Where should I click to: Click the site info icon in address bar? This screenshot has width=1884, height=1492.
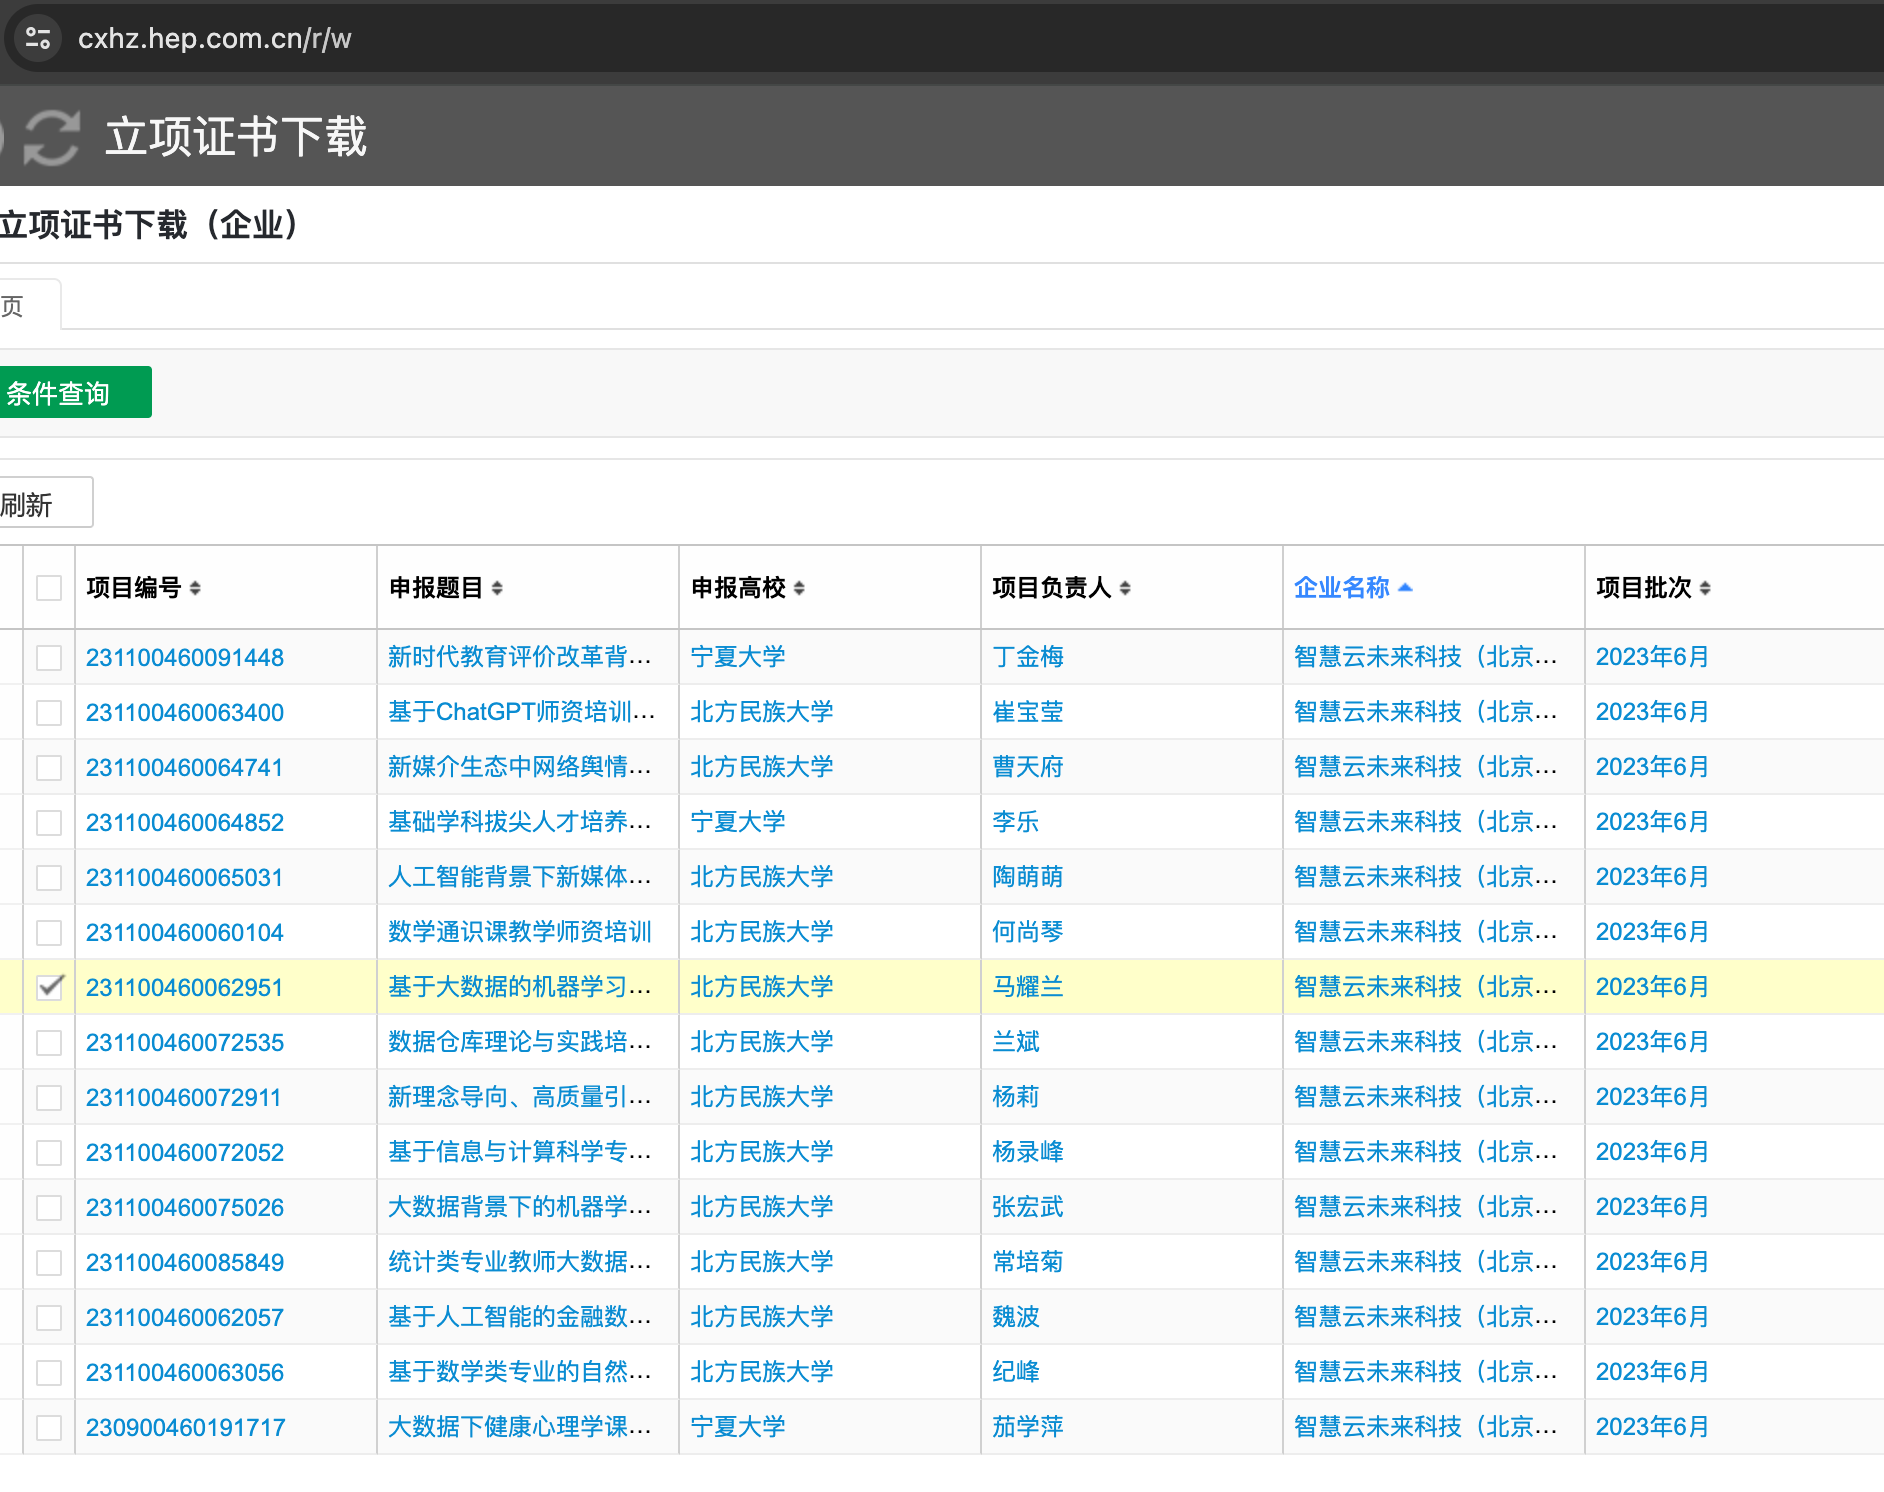(38, 38)
